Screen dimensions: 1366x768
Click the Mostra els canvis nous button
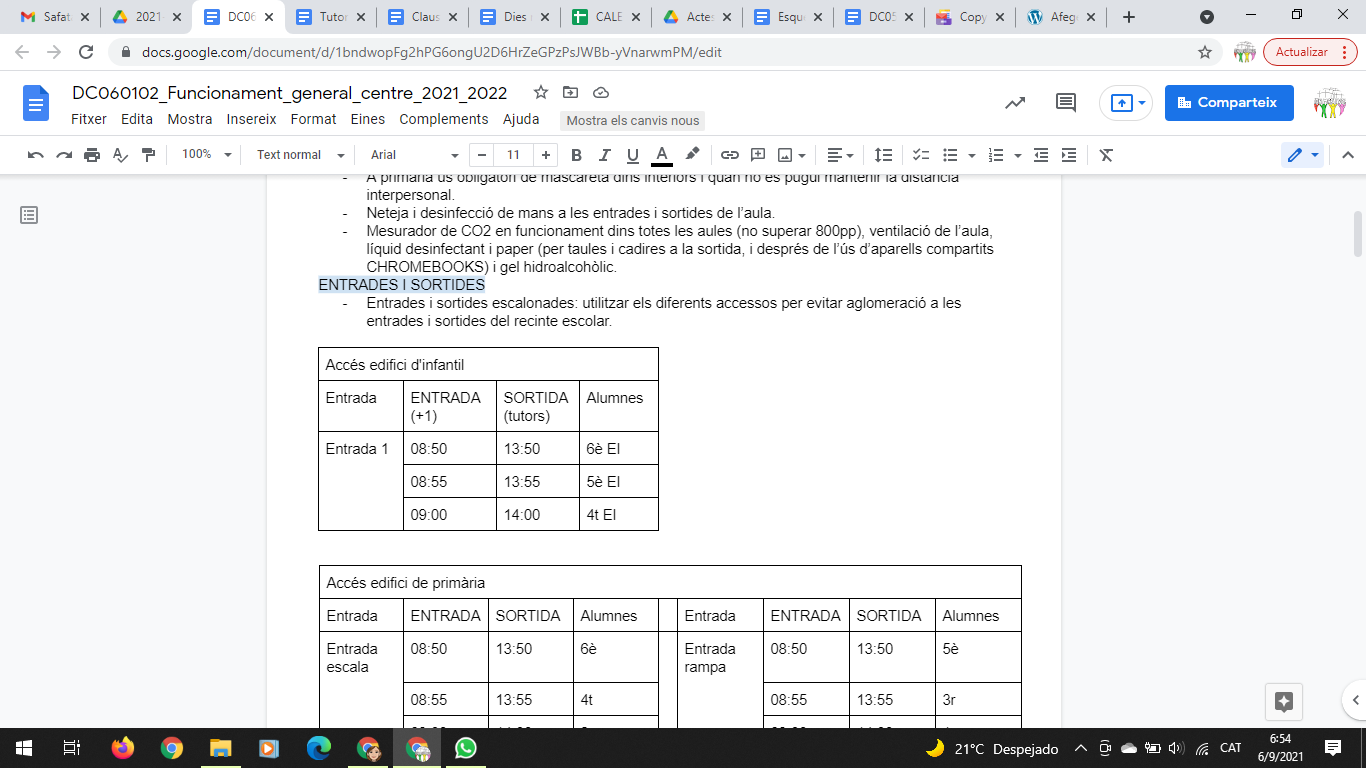click(x=633, y=121)
